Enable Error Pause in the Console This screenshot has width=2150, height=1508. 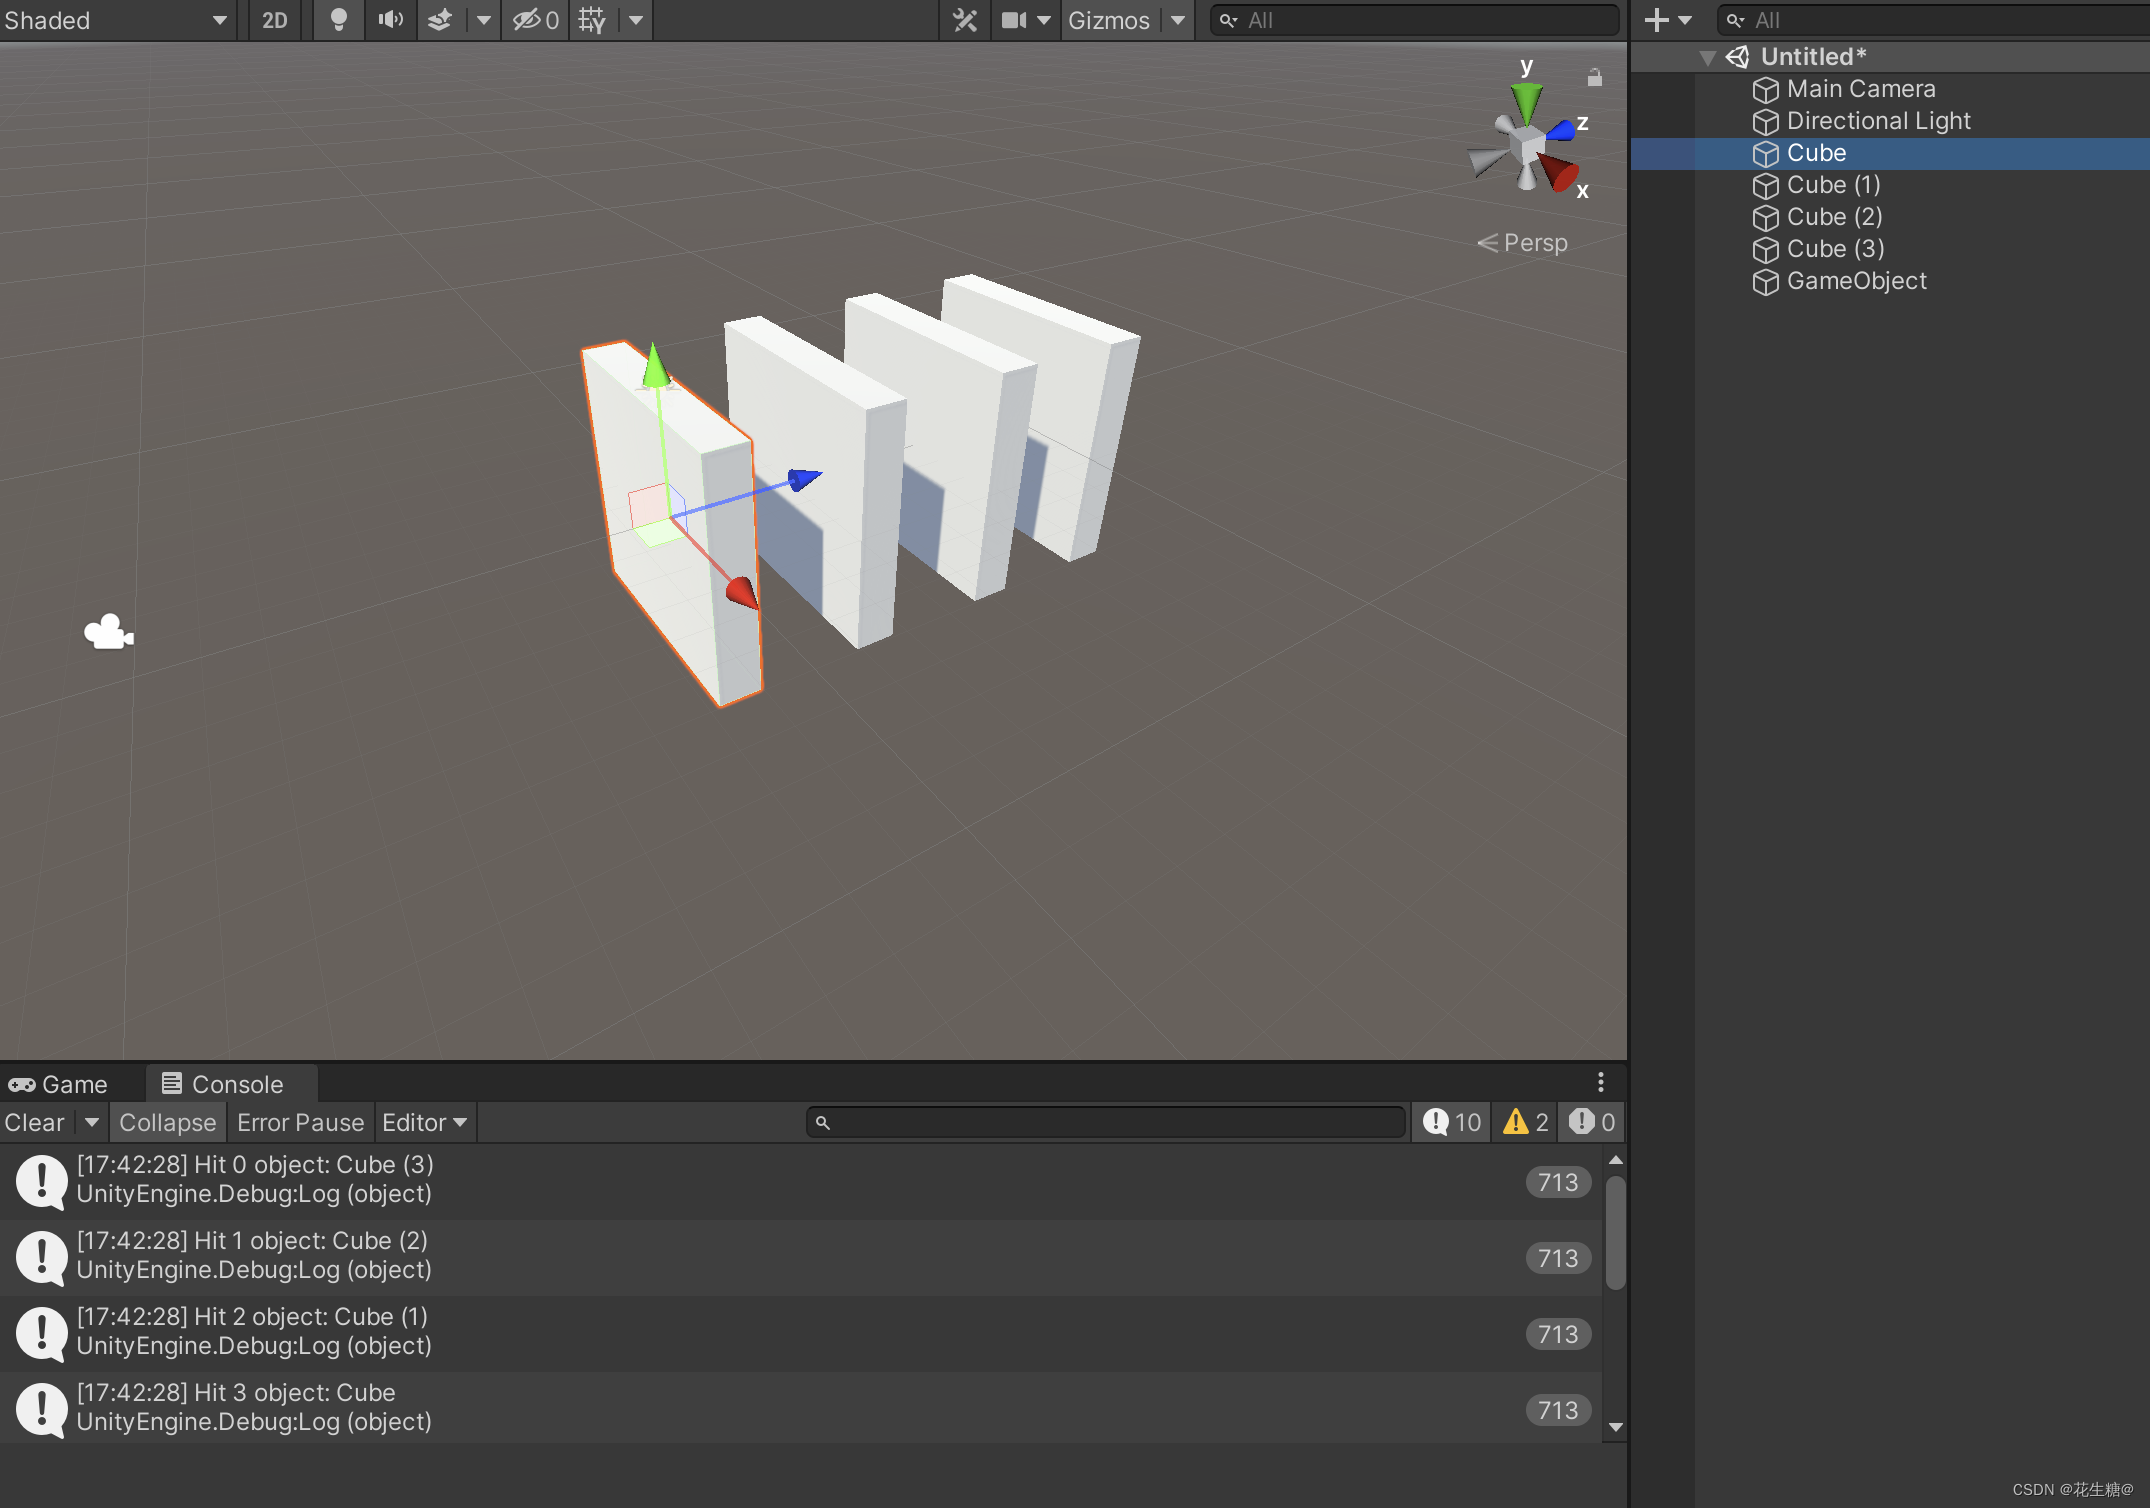pyautogui.click(x=300, y=1122)
